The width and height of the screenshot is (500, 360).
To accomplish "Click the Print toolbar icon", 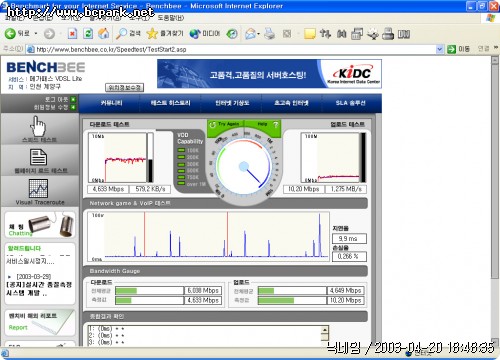I will 269,34.
